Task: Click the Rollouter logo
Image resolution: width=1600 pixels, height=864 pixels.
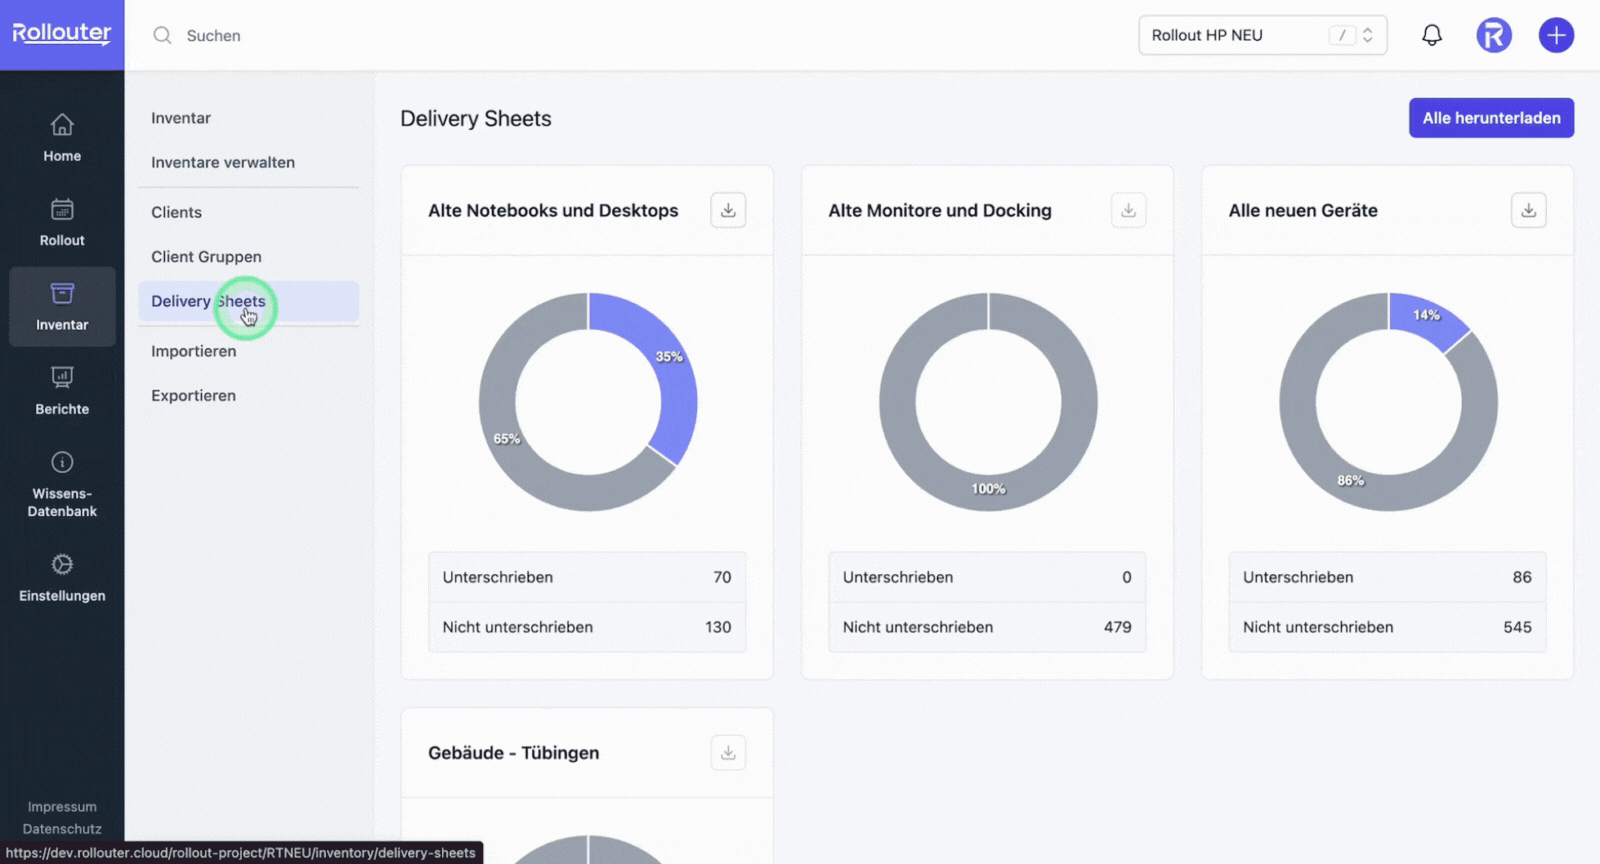Action: point(62,34)
